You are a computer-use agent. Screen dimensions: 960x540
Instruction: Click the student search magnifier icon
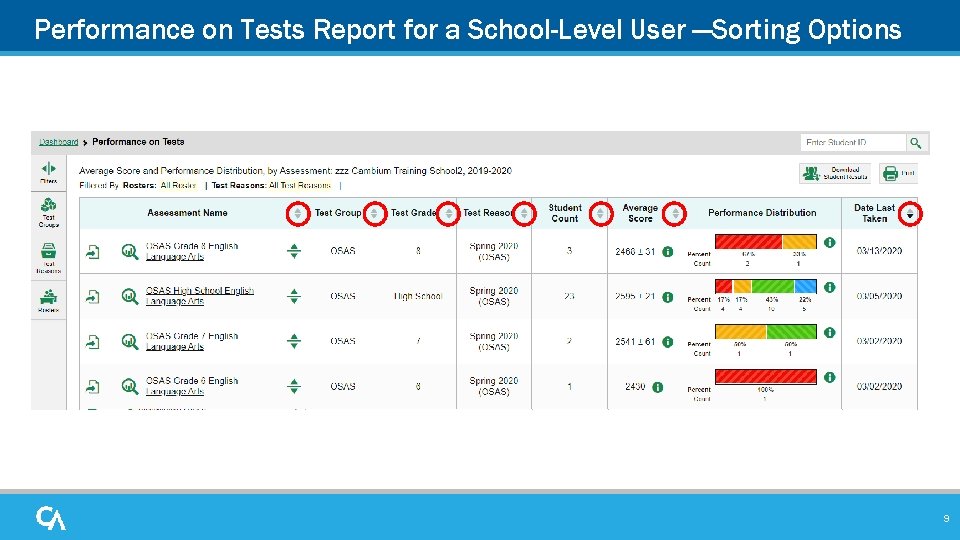coord(915,143)
